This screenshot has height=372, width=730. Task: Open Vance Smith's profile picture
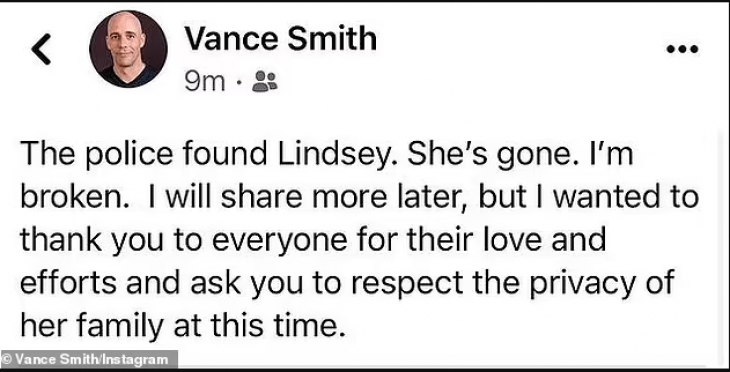coord(128,49)
